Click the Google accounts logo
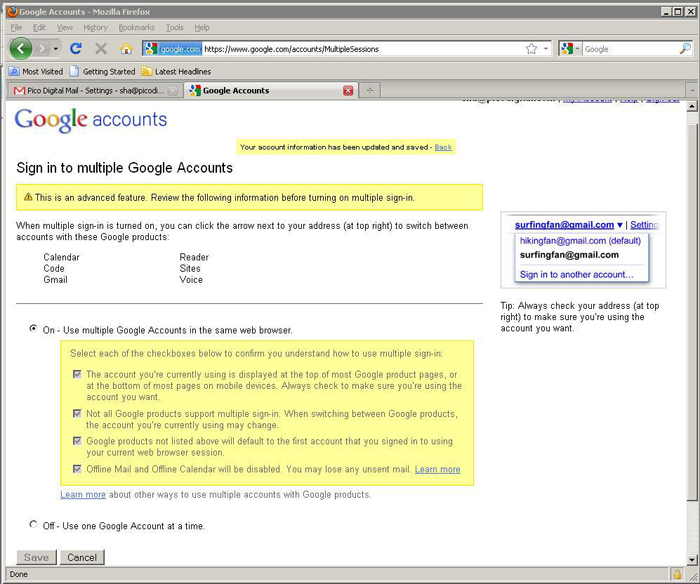 click(91, 120)
